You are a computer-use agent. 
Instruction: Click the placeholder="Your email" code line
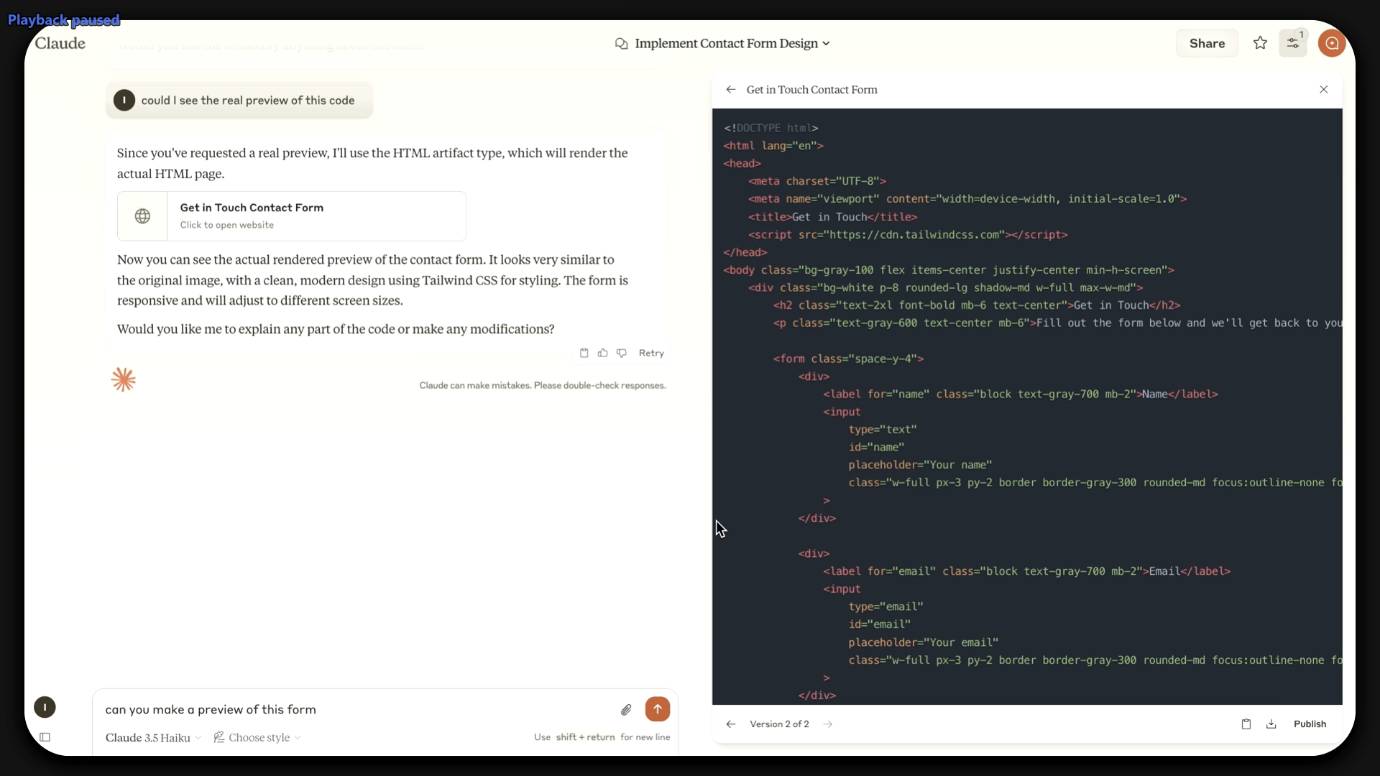click(x=924, y=642)
